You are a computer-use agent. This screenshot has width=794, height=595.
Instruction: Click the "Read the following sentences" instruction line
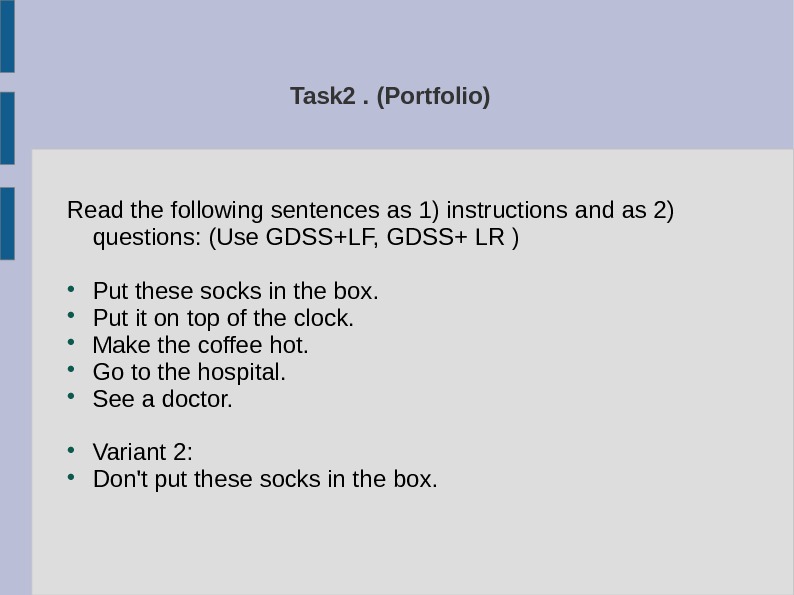point(370,211)
